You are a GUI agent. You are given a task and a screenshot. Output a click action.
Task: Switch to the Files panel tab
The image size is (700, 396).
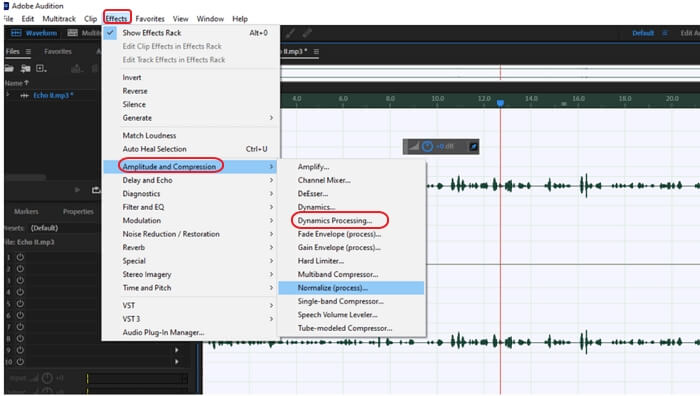coord(12,51)
